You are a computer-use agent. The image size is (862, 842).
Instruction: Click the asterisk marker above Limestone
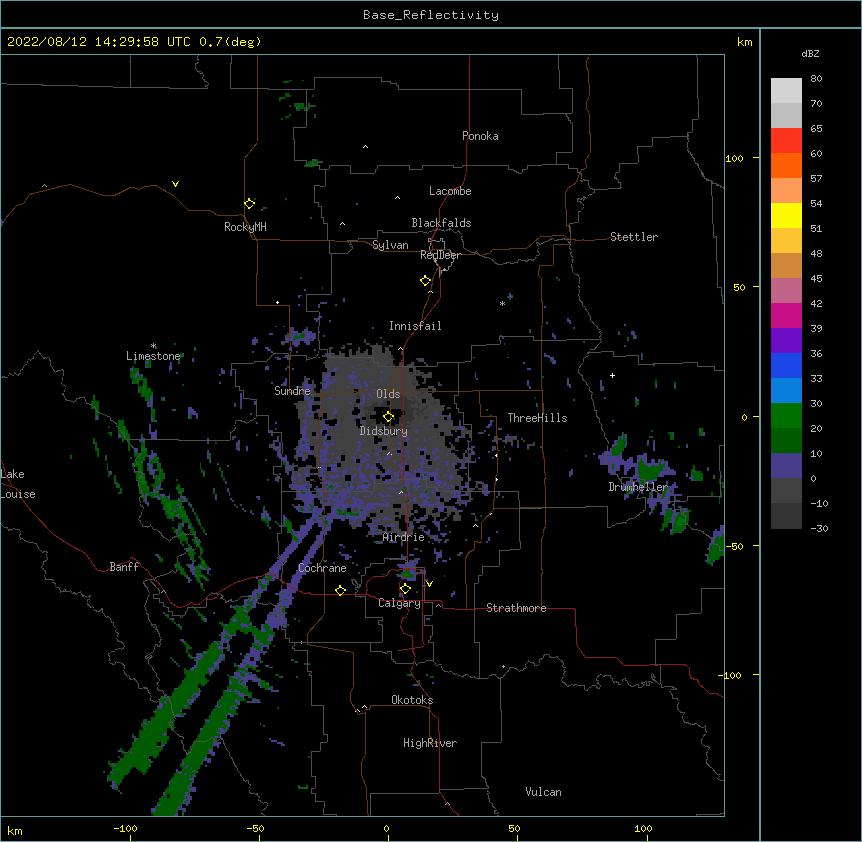[x=153, y=346]
